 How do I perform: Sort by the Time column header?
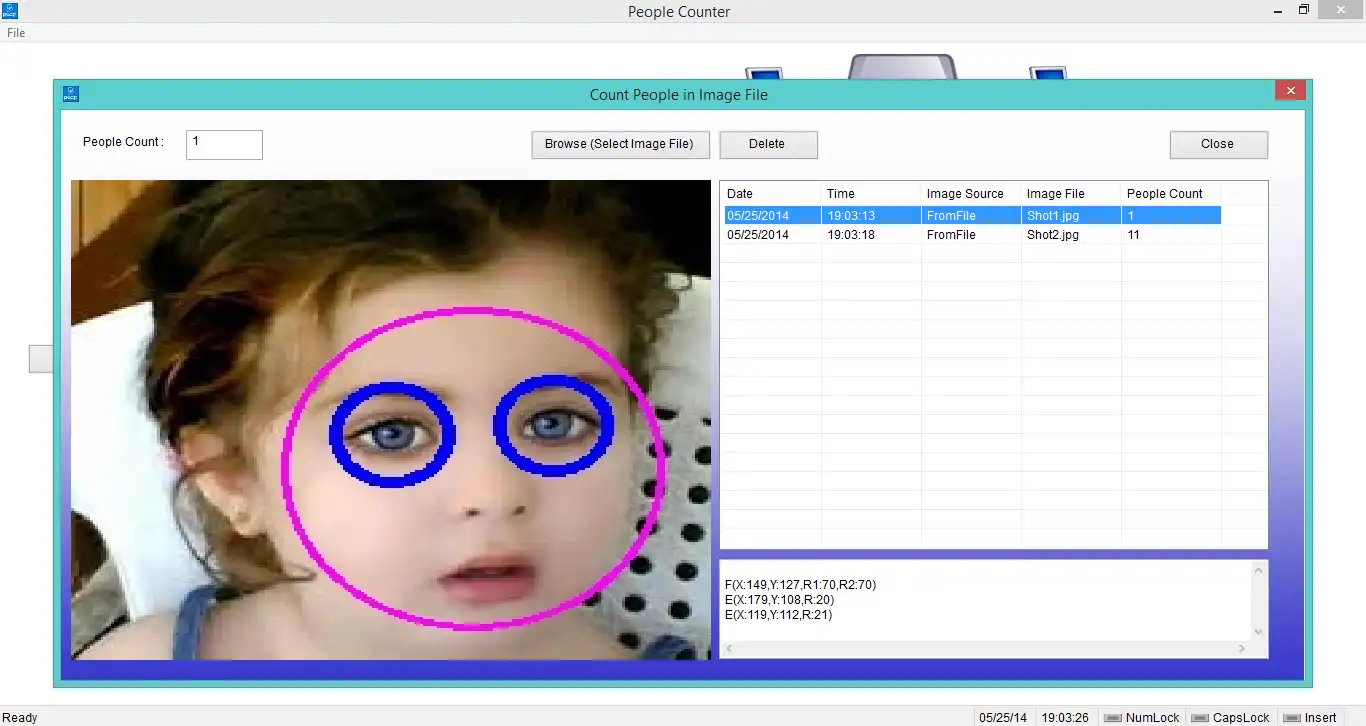pyautogui.click(x=870, y=194)
